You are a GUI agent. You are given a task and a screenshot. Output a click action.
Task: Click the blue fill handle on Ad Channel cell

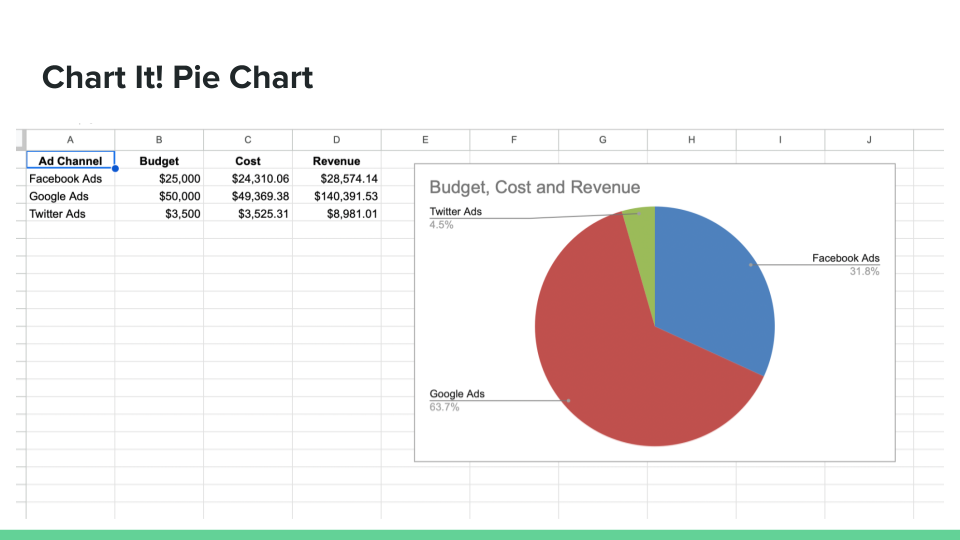coord(115,168)
